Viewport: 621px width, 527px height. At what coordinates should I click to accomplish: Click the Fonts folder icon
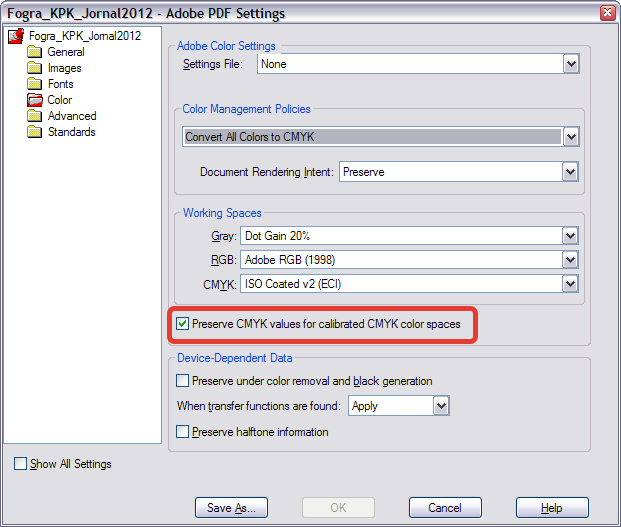point(34,84)
